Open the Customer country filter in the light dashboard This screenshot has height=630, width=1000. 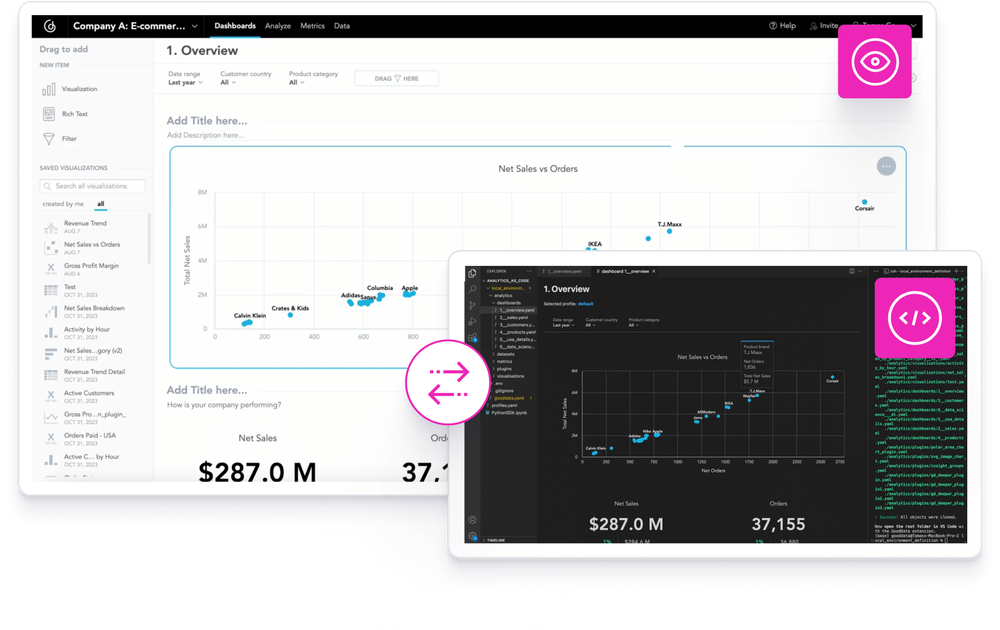[246, 78]
